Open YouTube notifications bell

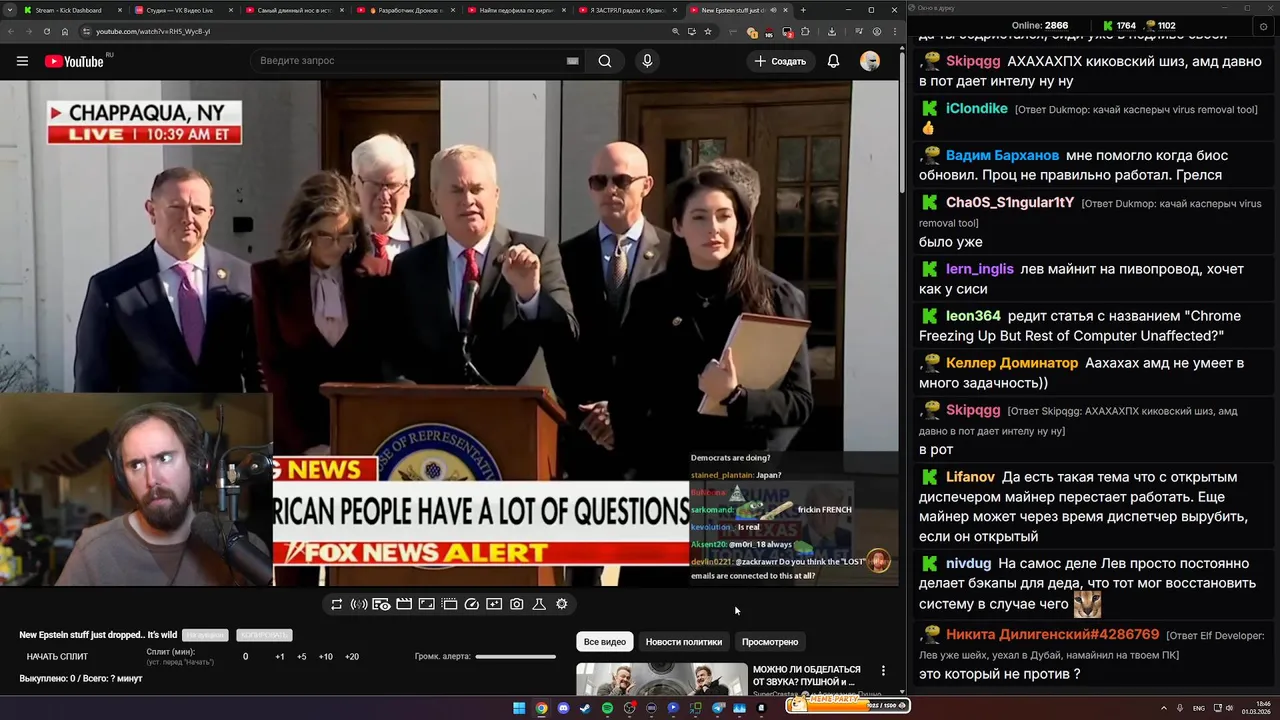coord(833,61)
